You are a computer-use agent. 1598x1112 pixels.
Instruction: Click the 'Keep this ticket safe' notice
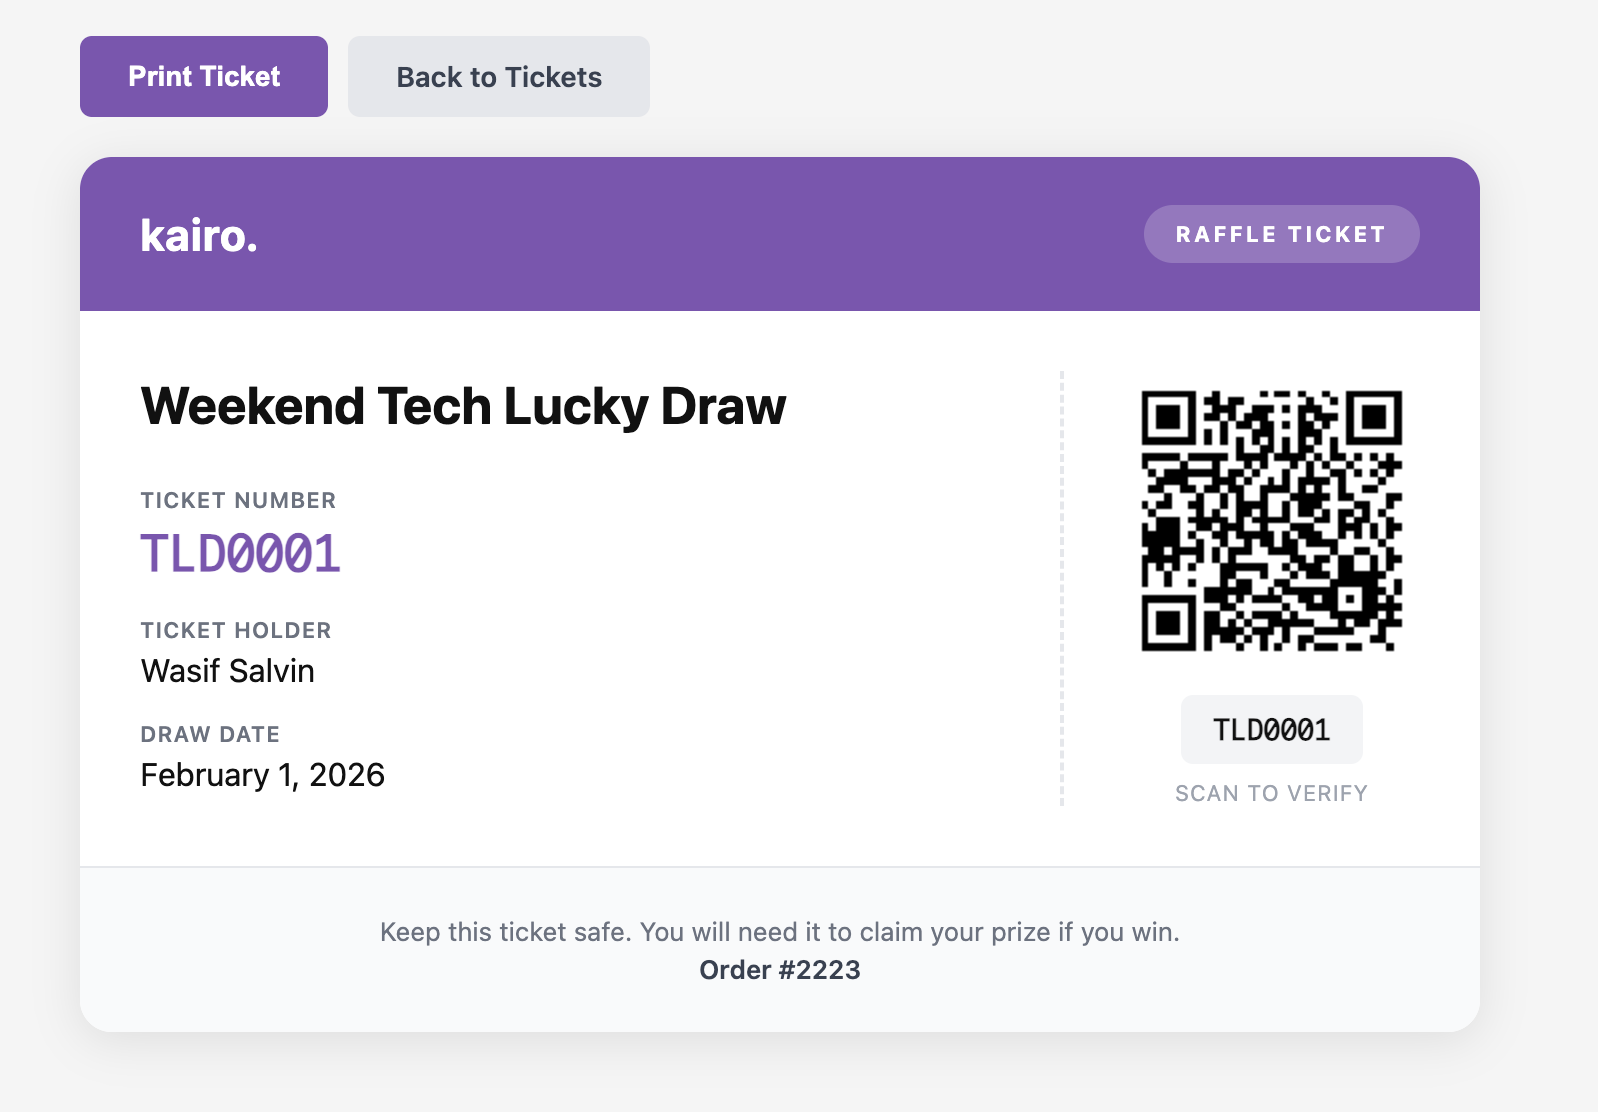pyautogui.click(x=780, y=932)
